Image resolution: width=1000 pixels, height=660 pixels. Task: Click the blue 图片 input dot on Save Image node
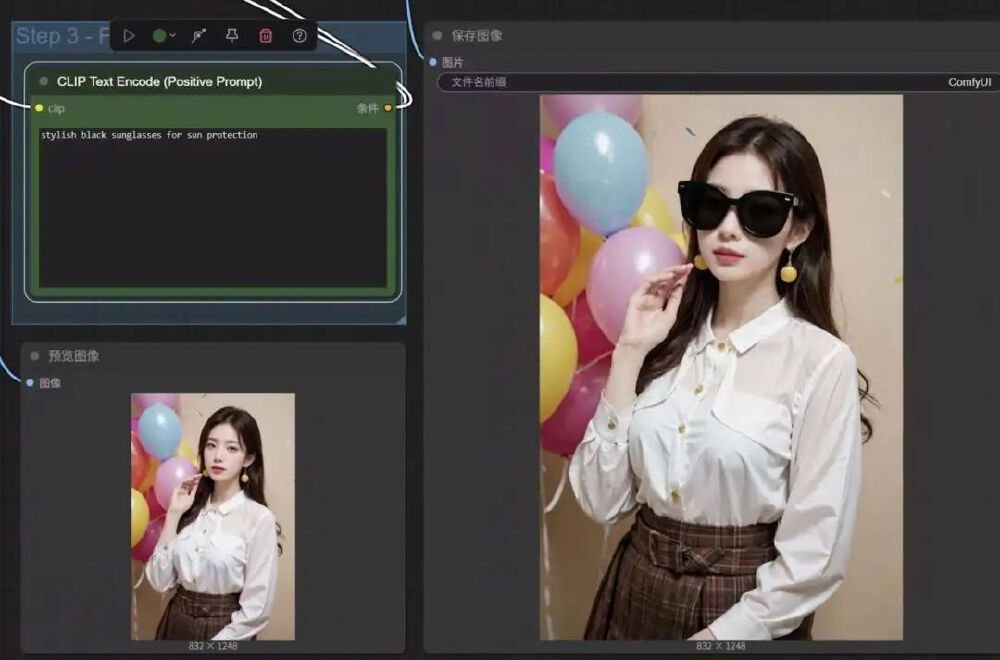pos(431,62)
